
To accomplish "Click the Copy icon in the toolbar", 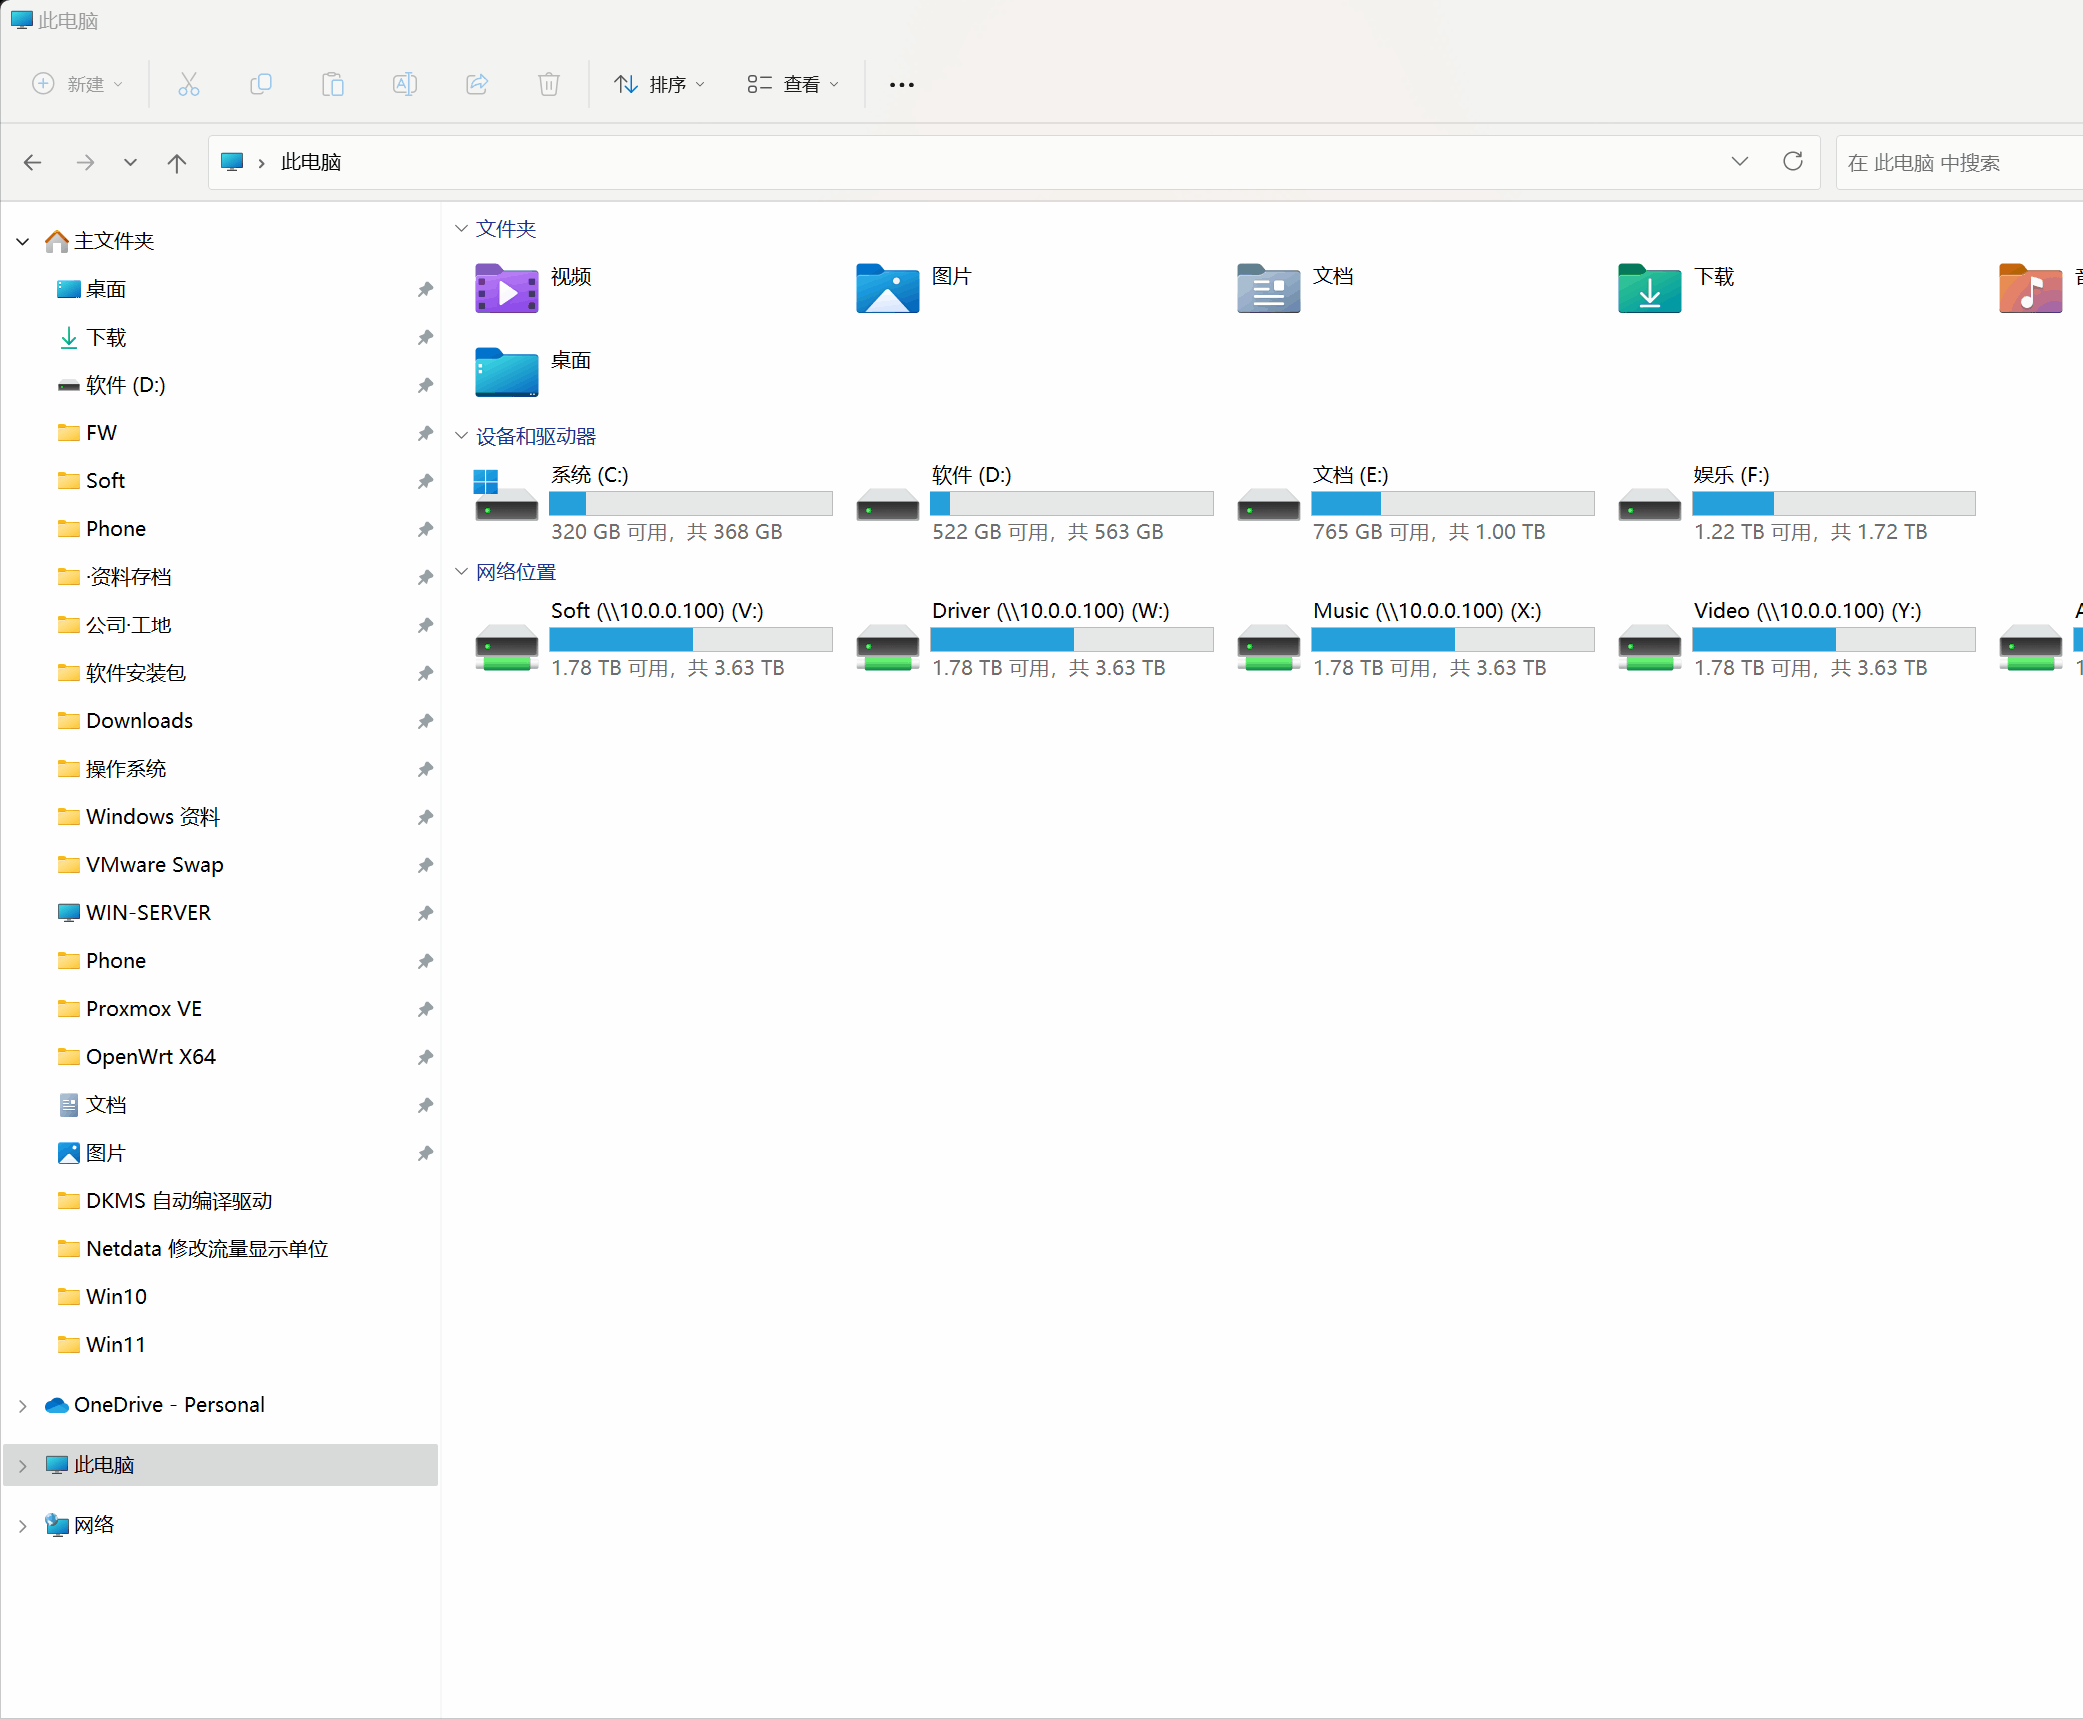I will 261,84.
